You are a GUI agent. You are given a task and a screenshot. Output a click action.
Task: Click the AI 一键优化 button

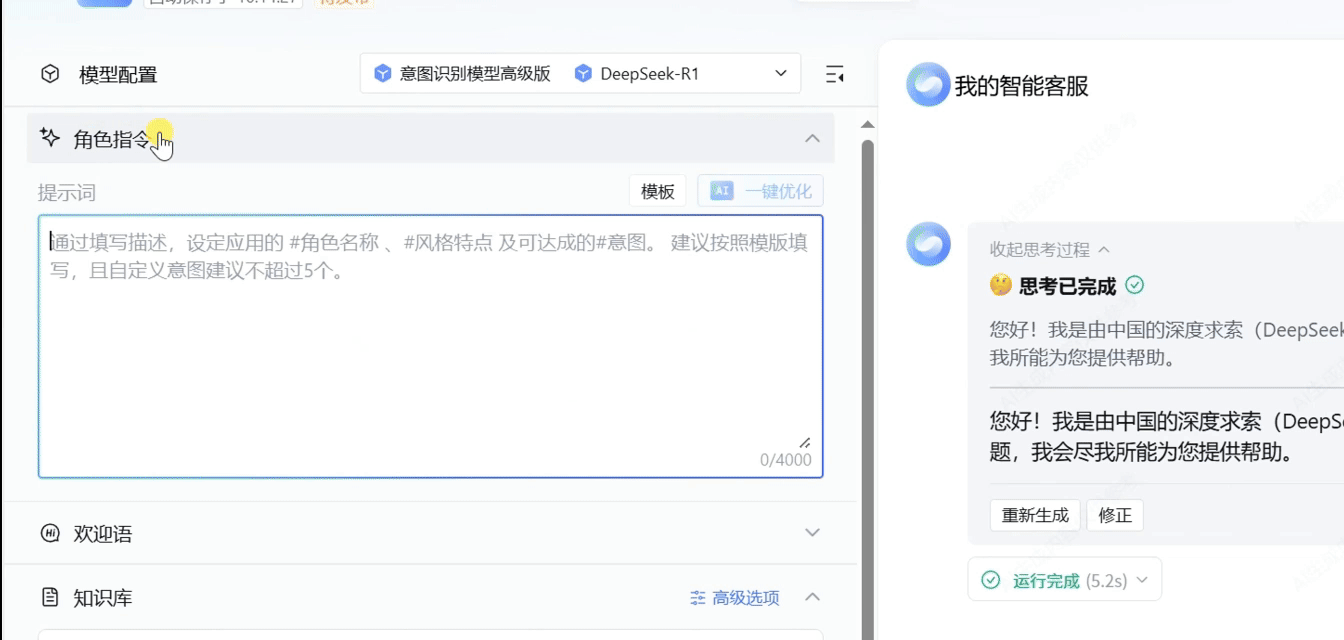(760, 191)
